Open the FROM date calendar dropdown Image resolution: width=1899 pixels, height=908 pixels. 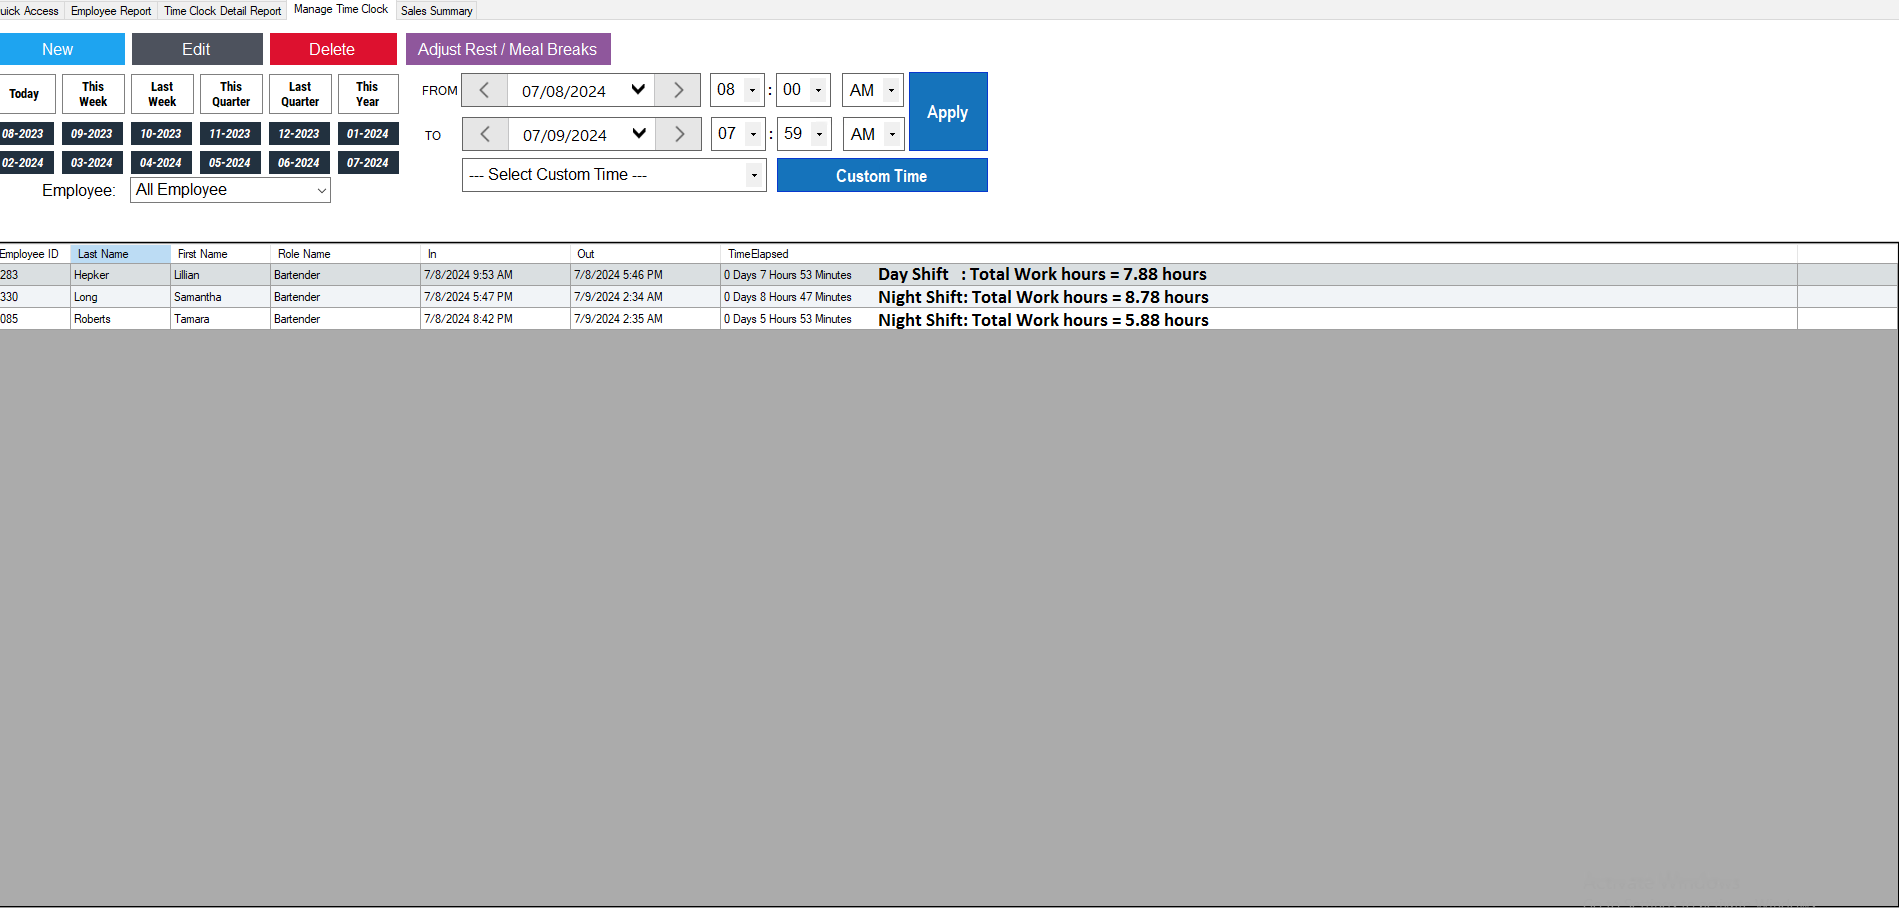(x=638, y=90)
